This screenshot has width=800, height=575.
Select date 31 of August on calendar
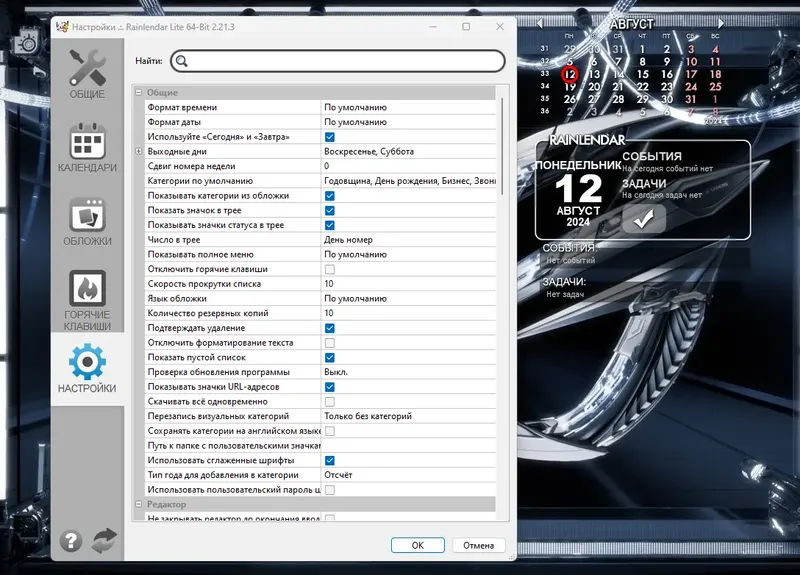691,99
